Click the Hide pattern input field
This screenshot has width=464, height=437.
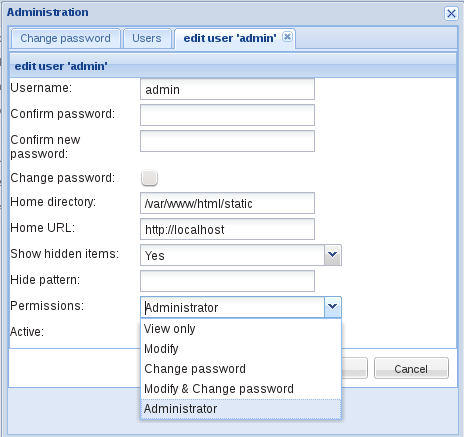pyautogui.click(x=227, y=281)
